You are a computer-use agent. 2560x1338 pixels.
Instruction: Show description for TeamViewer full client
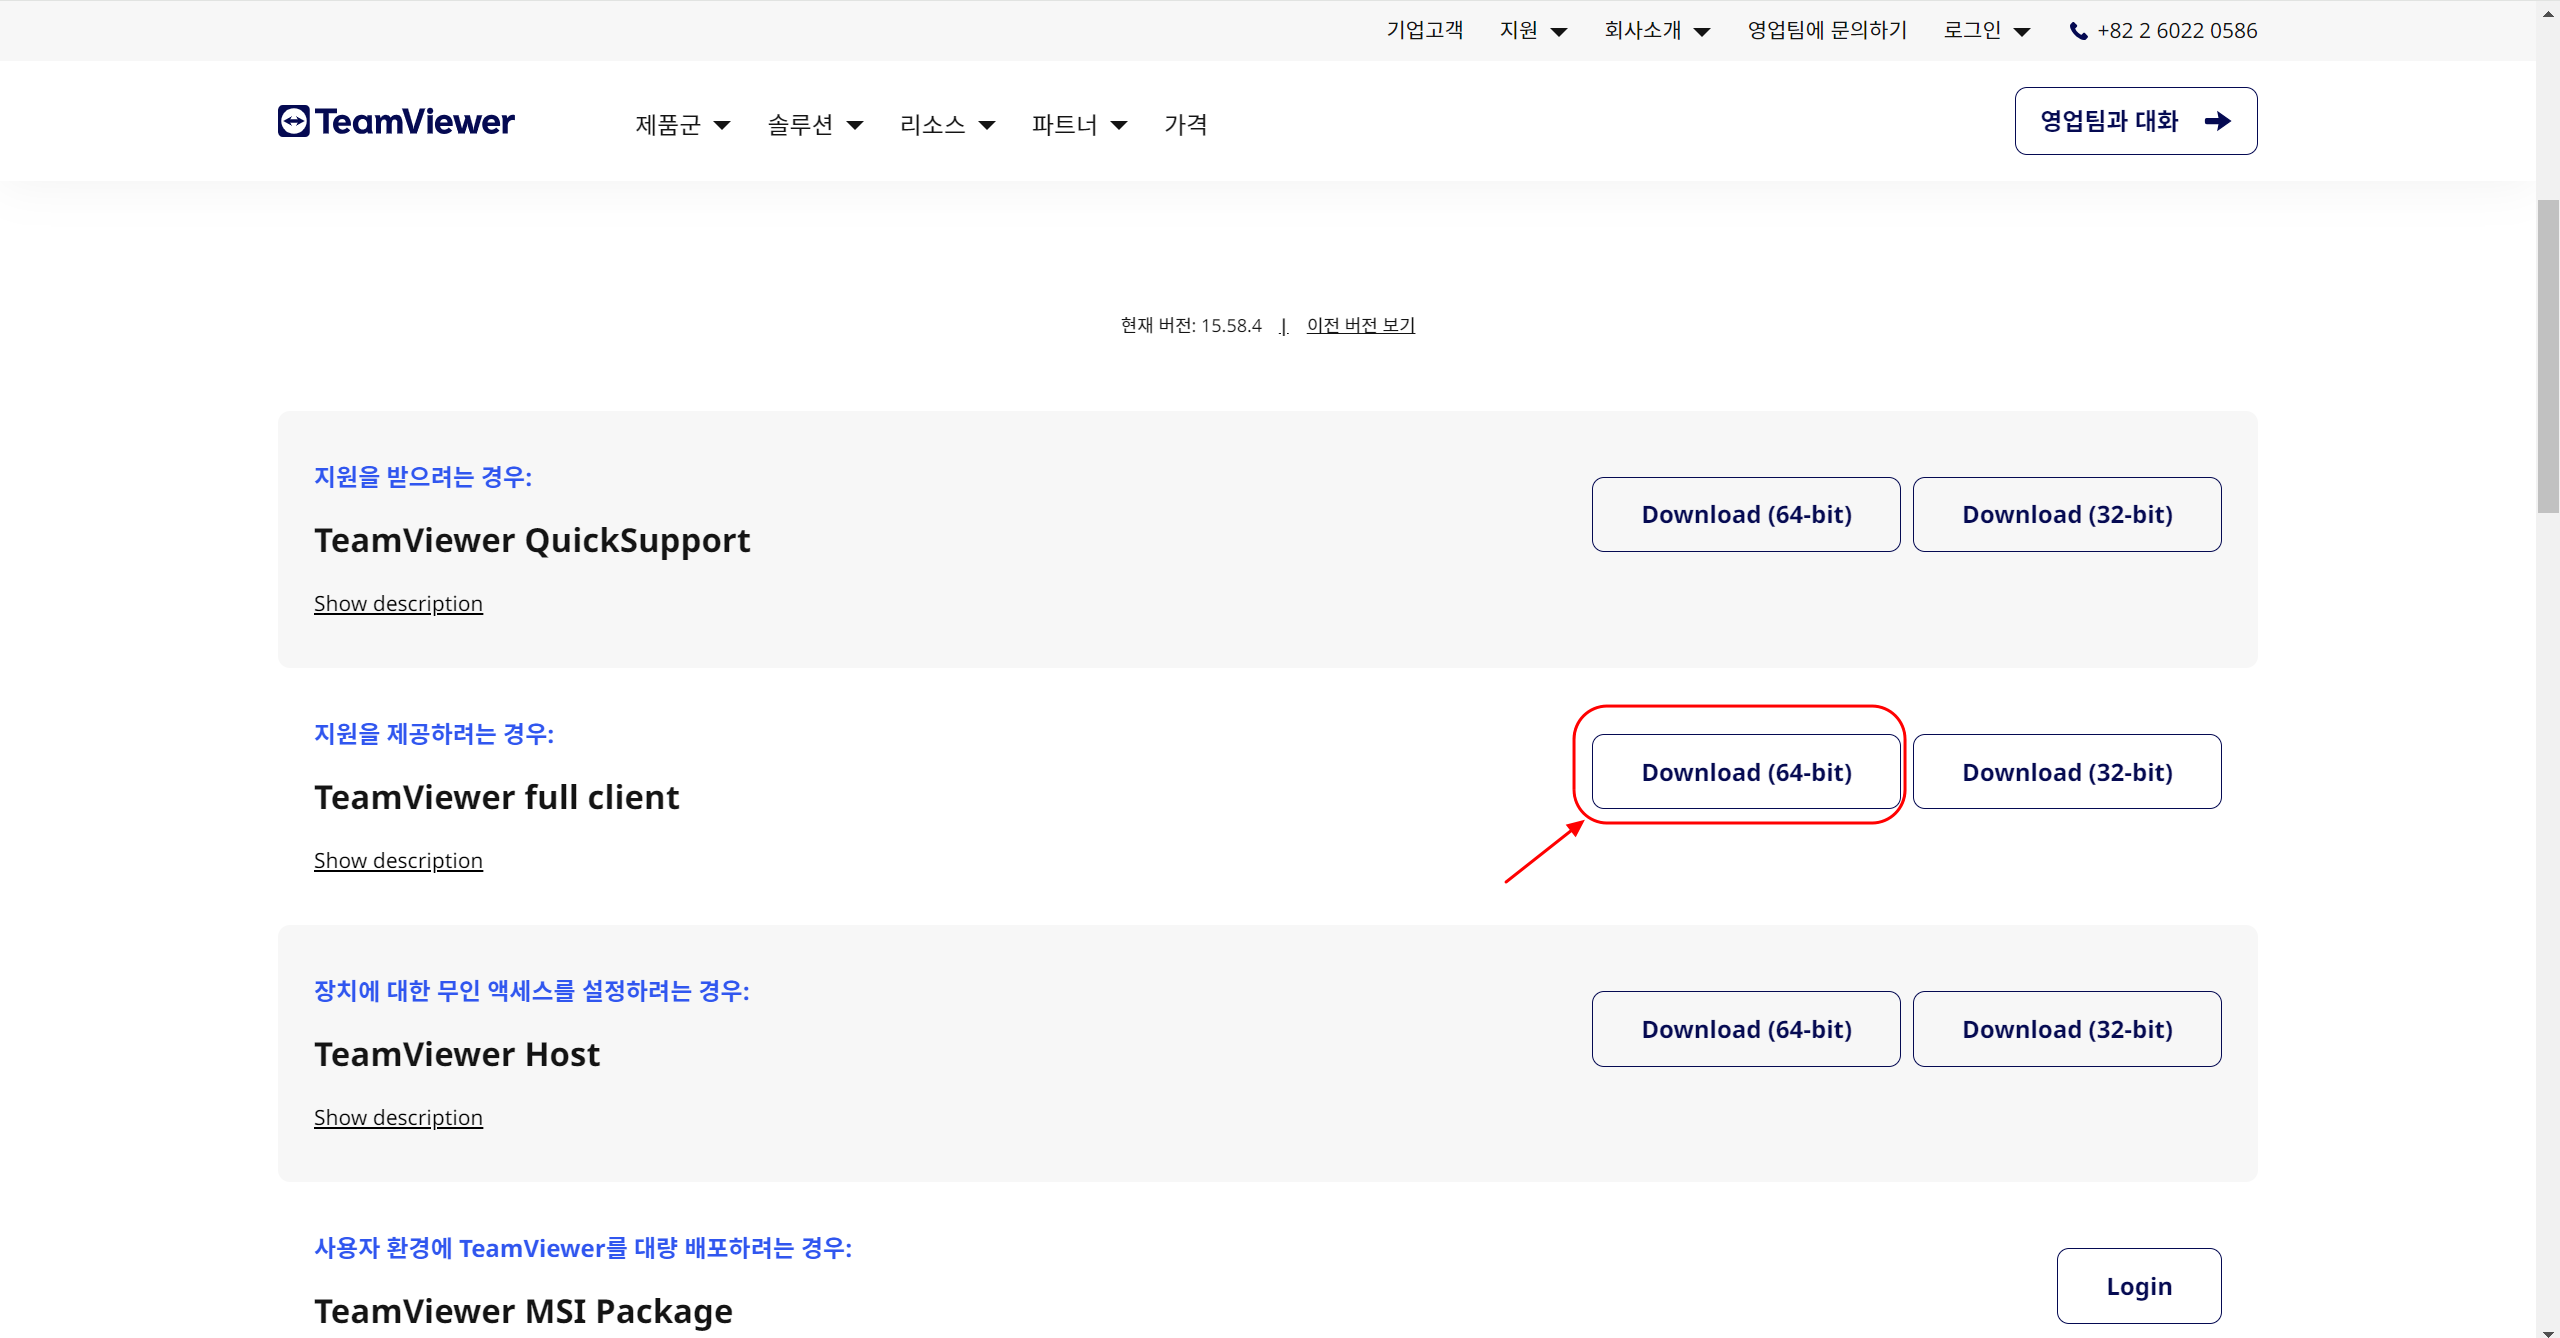(398, 860)
